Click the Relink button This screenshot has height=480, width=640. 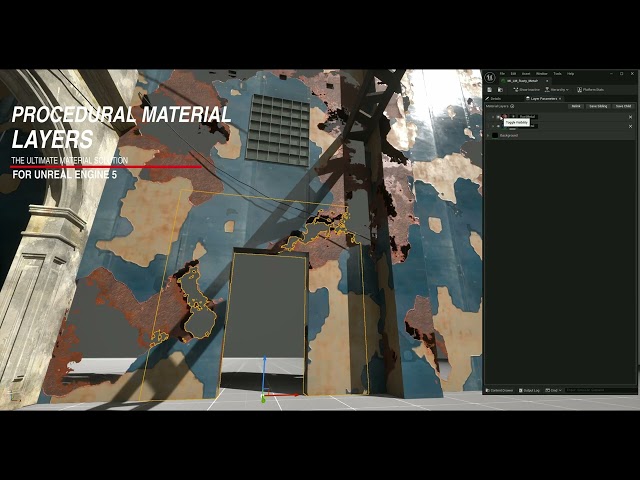click(x=576, y=106)
